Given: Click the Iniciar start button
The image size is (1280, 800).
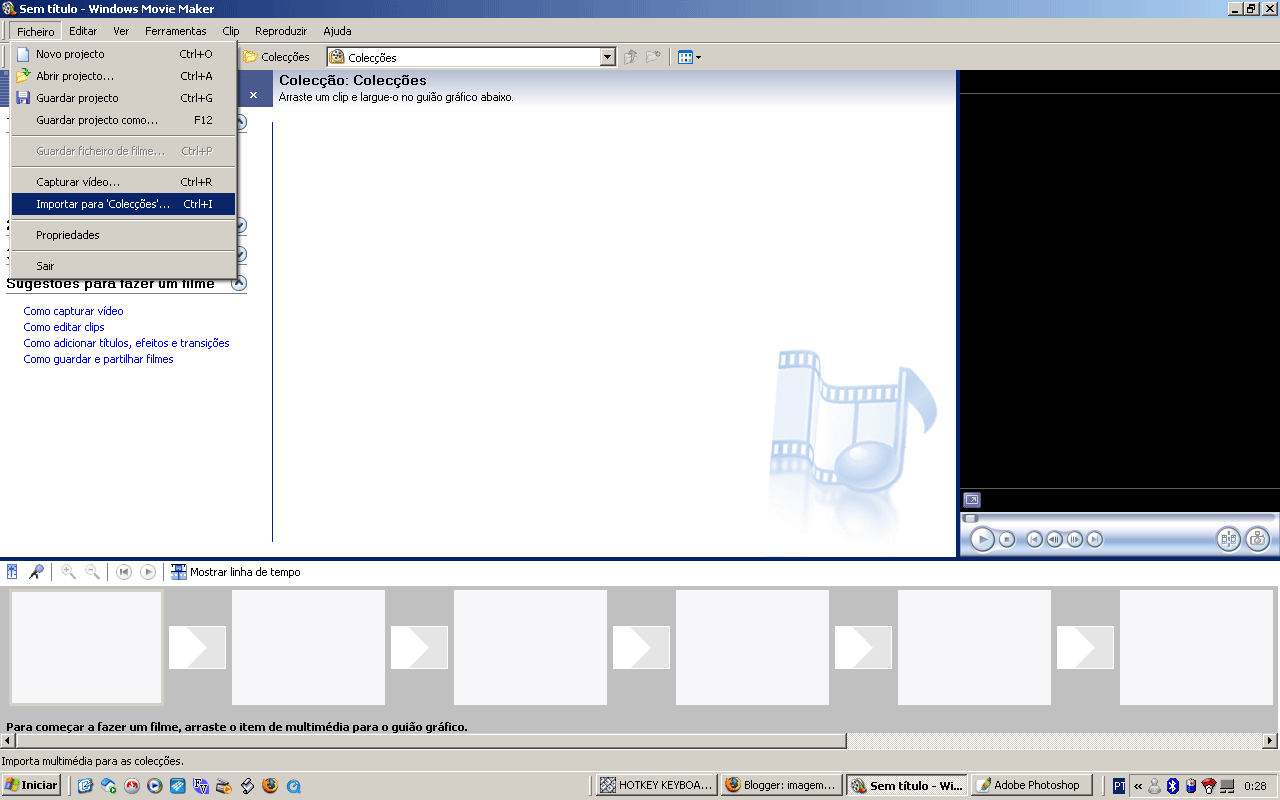Looking at the screenshot, I should (x=32, y=785).
